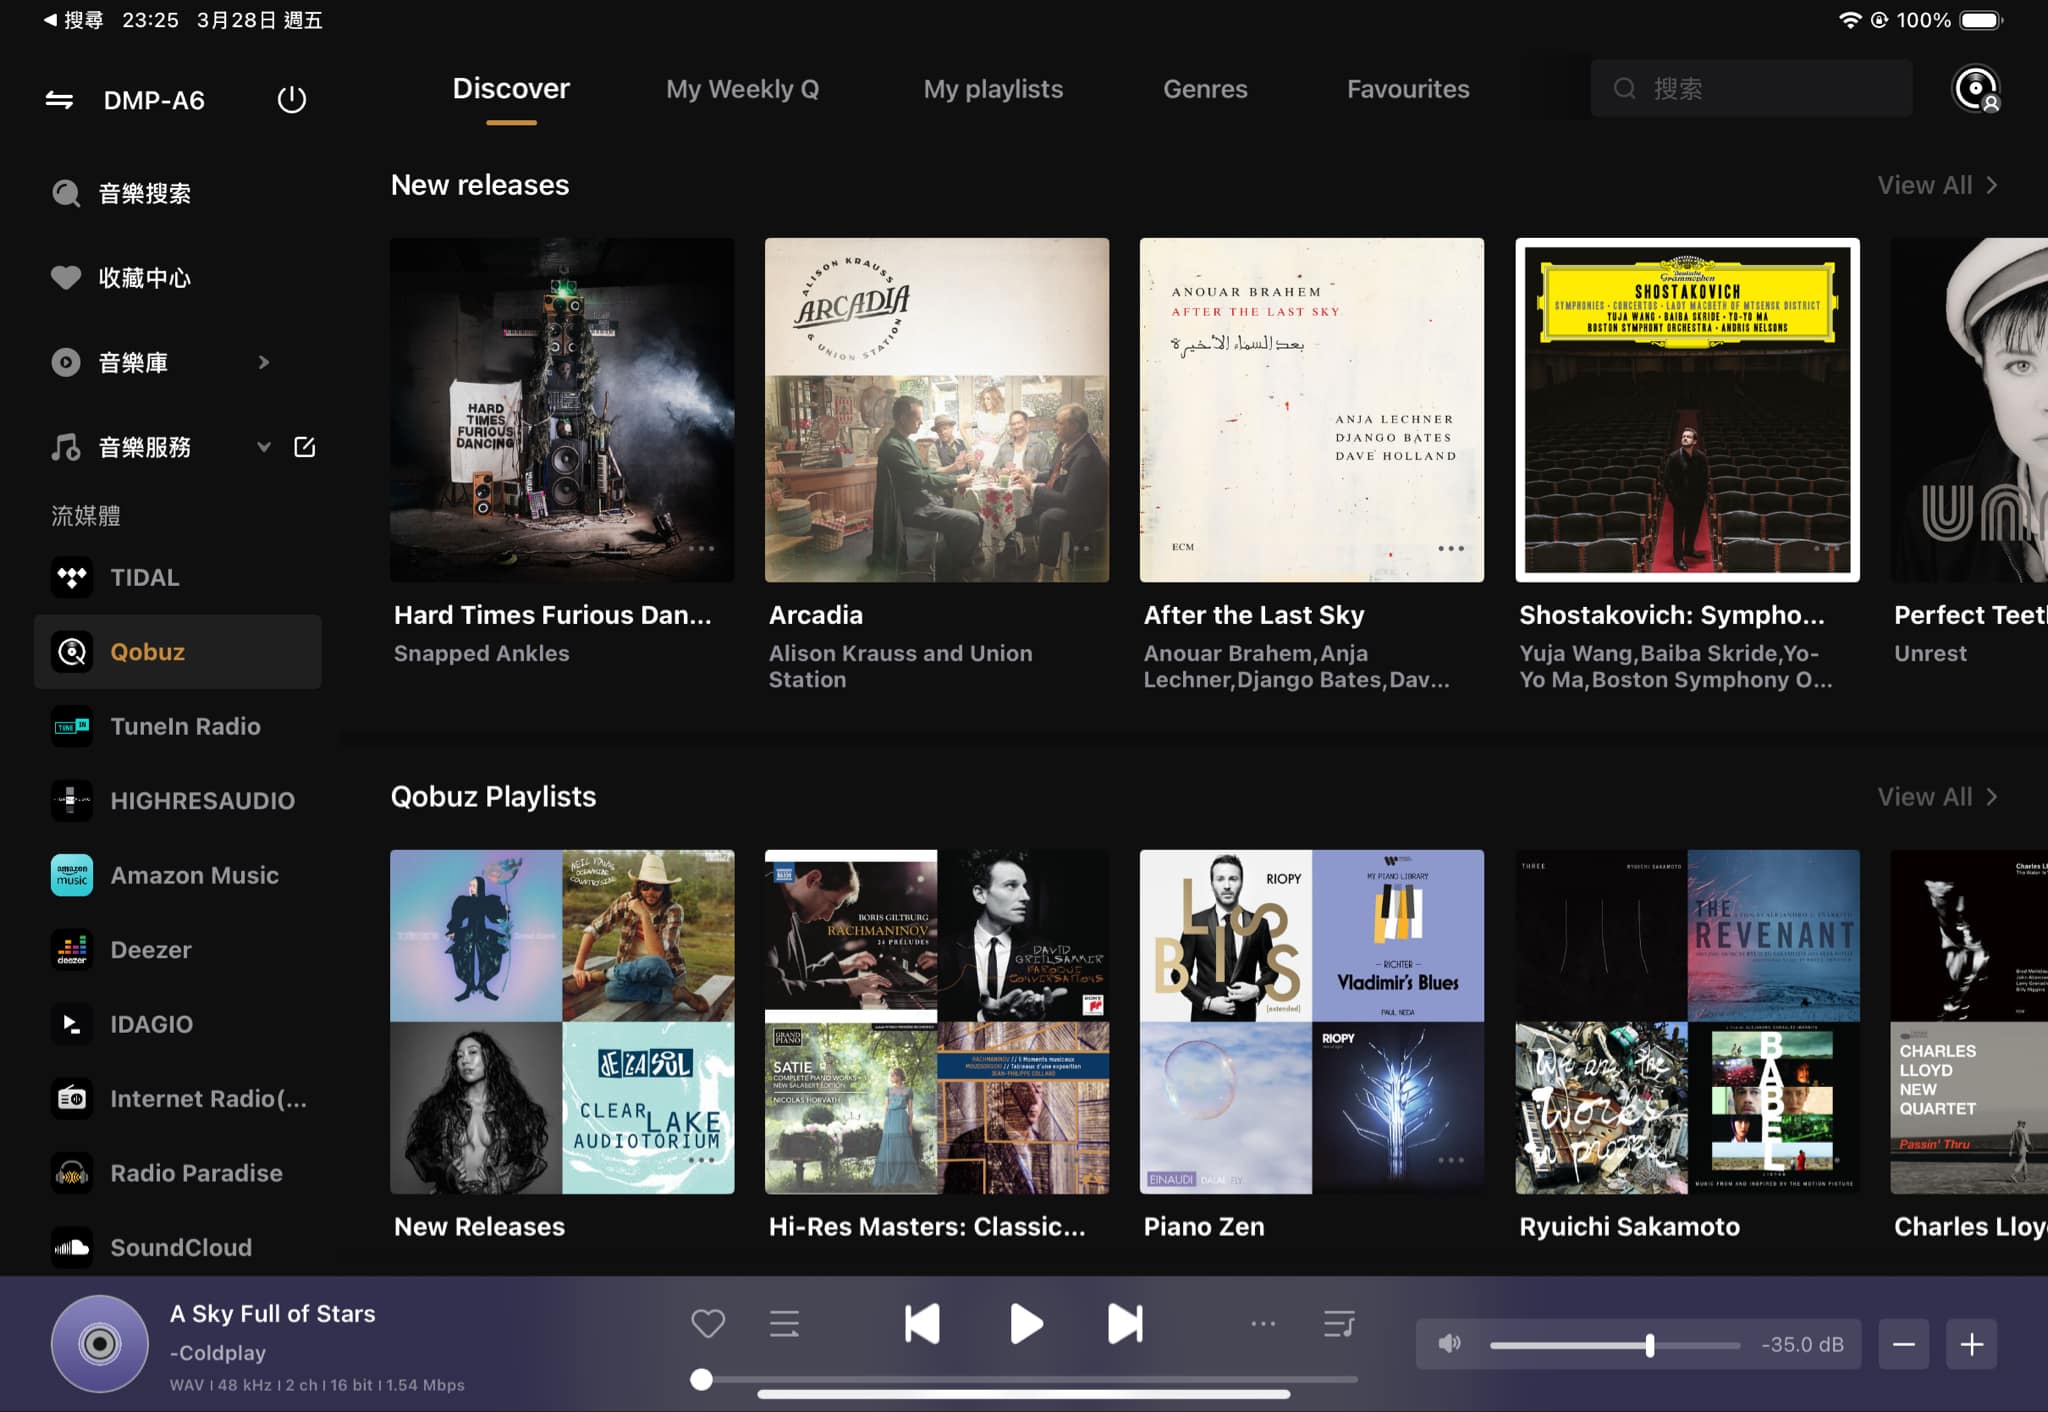
Task: View All Qobuz Playlists
Action: pyautogui.click(x=1937, y=797)
